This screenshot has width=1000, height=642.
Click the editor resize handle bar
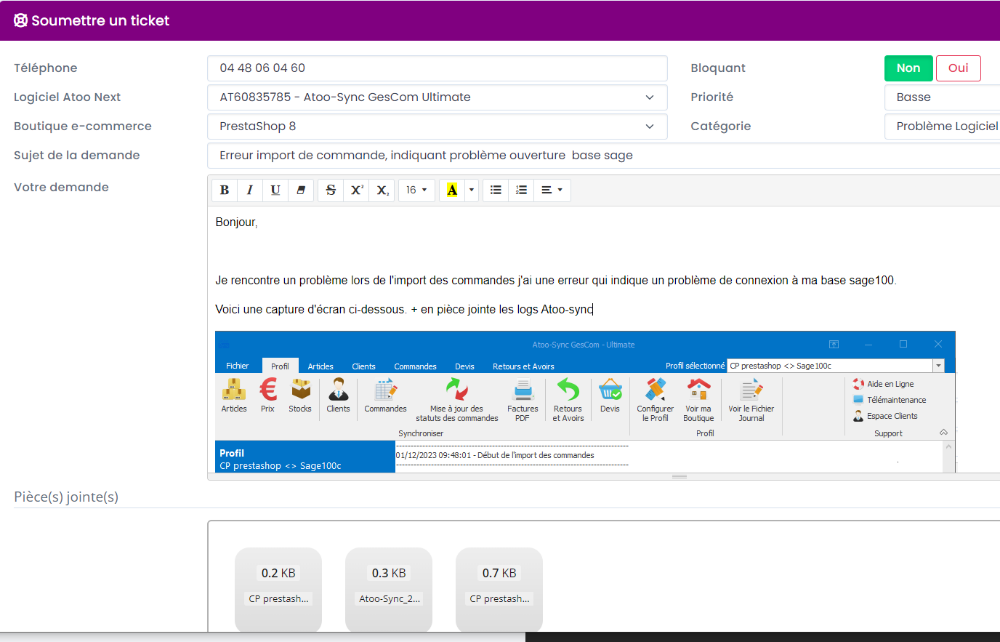point(679,476)
